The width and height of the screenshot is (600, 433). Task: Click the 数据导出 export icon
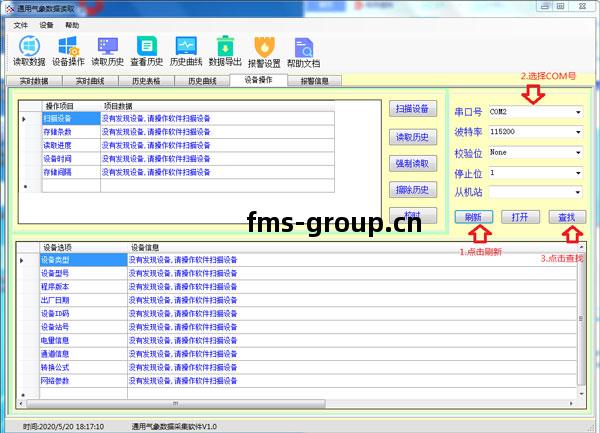click(226, 47)
